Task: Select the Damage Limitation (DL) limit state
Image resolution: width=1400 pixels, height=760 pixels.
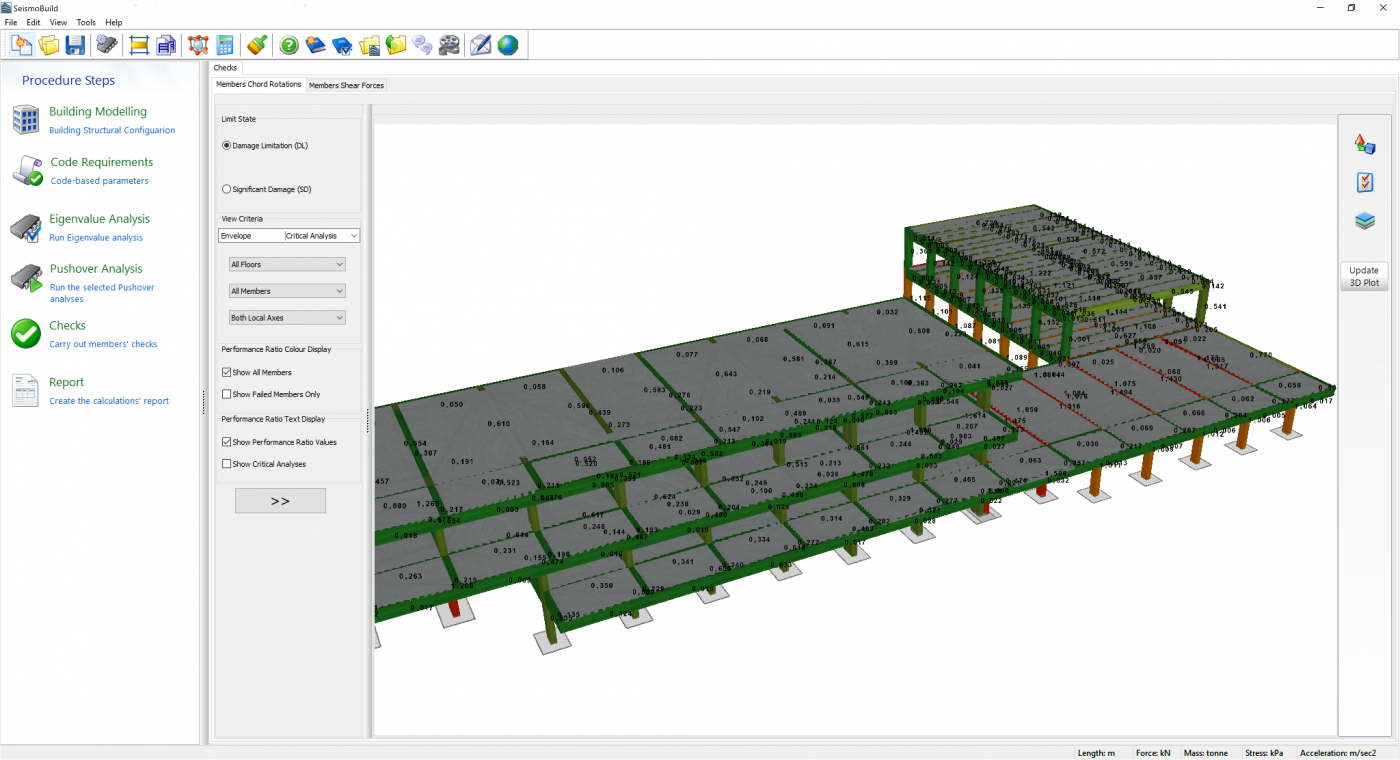Action: tap(265, 146)
